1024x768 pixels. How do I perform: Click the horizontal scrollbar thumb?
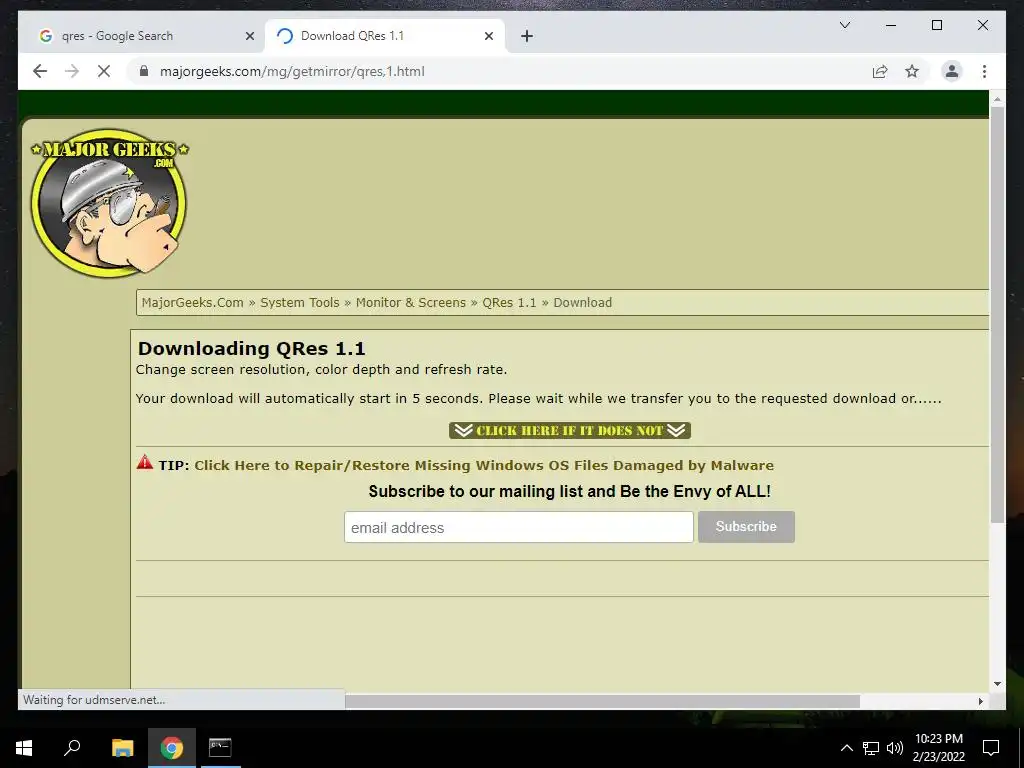602,701
